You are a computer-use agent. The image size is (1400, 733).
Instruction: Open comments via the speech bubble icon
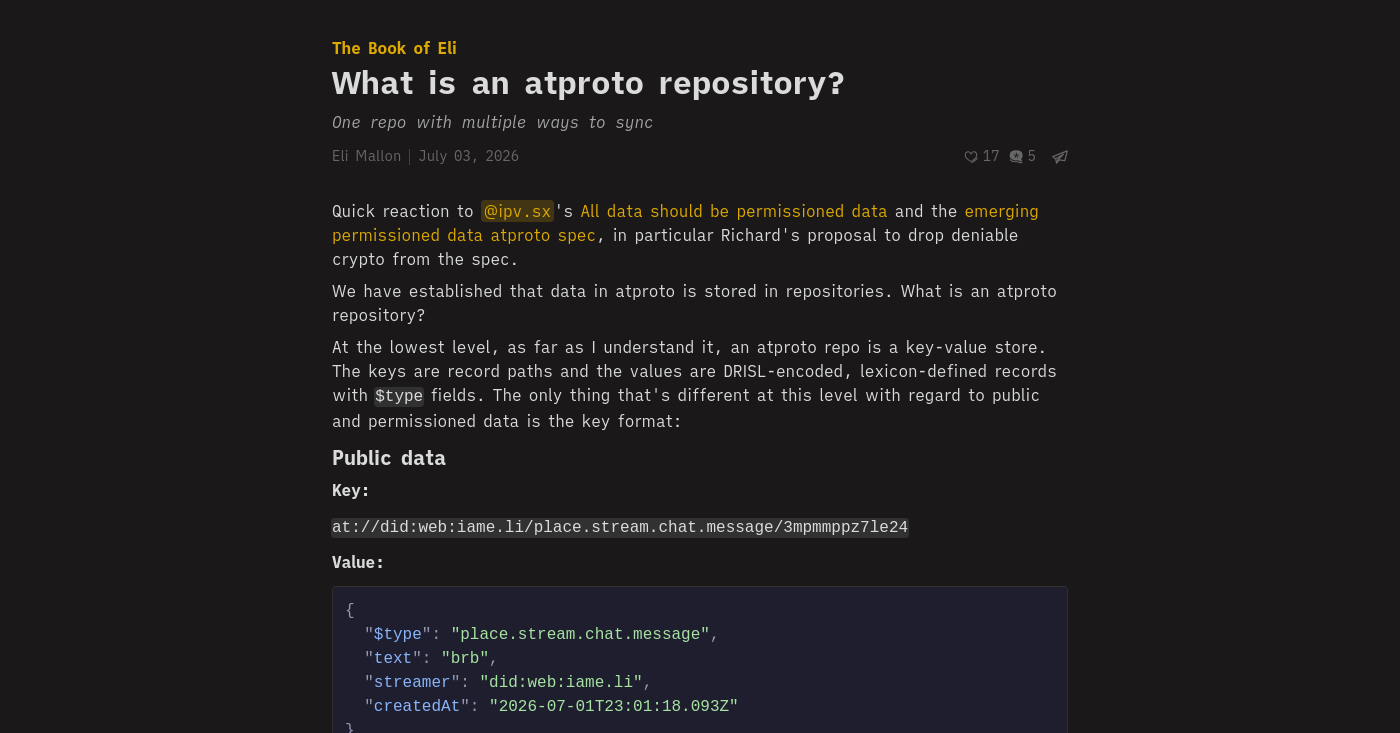click(1016, 157)
